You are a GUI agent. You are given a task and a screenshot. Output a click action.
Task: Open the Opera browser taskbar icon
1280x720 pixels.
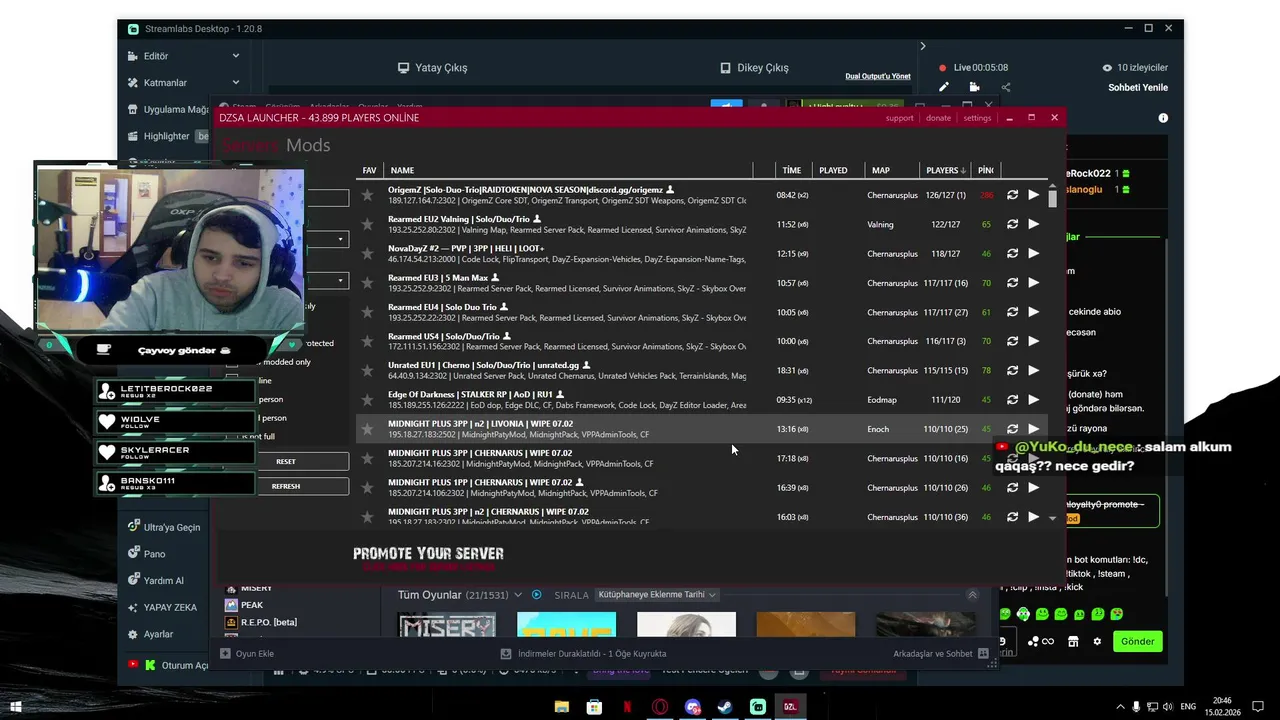660,707
